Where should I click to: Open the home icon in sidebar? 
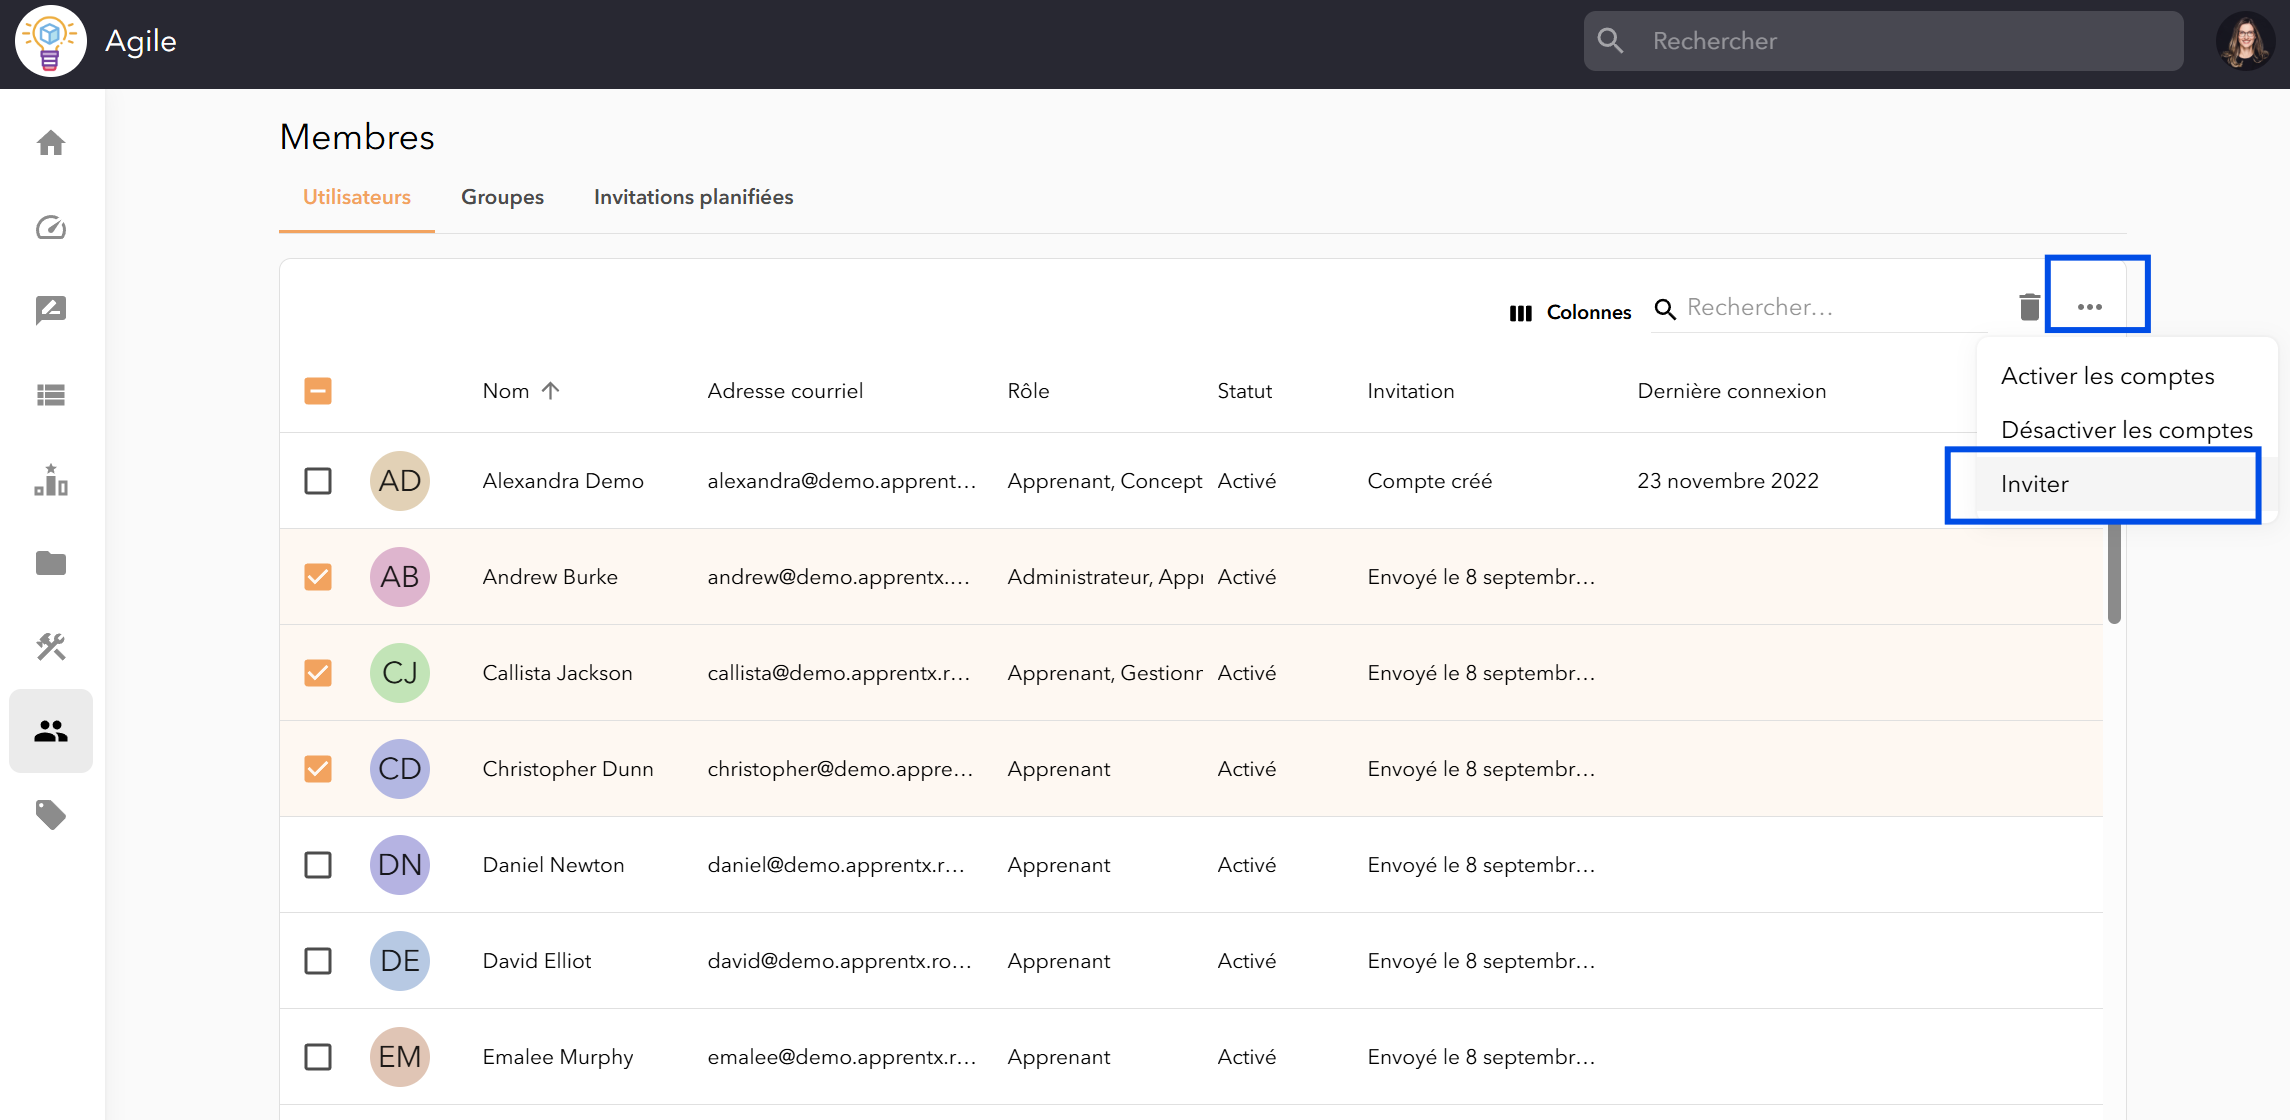click(51, 143)
